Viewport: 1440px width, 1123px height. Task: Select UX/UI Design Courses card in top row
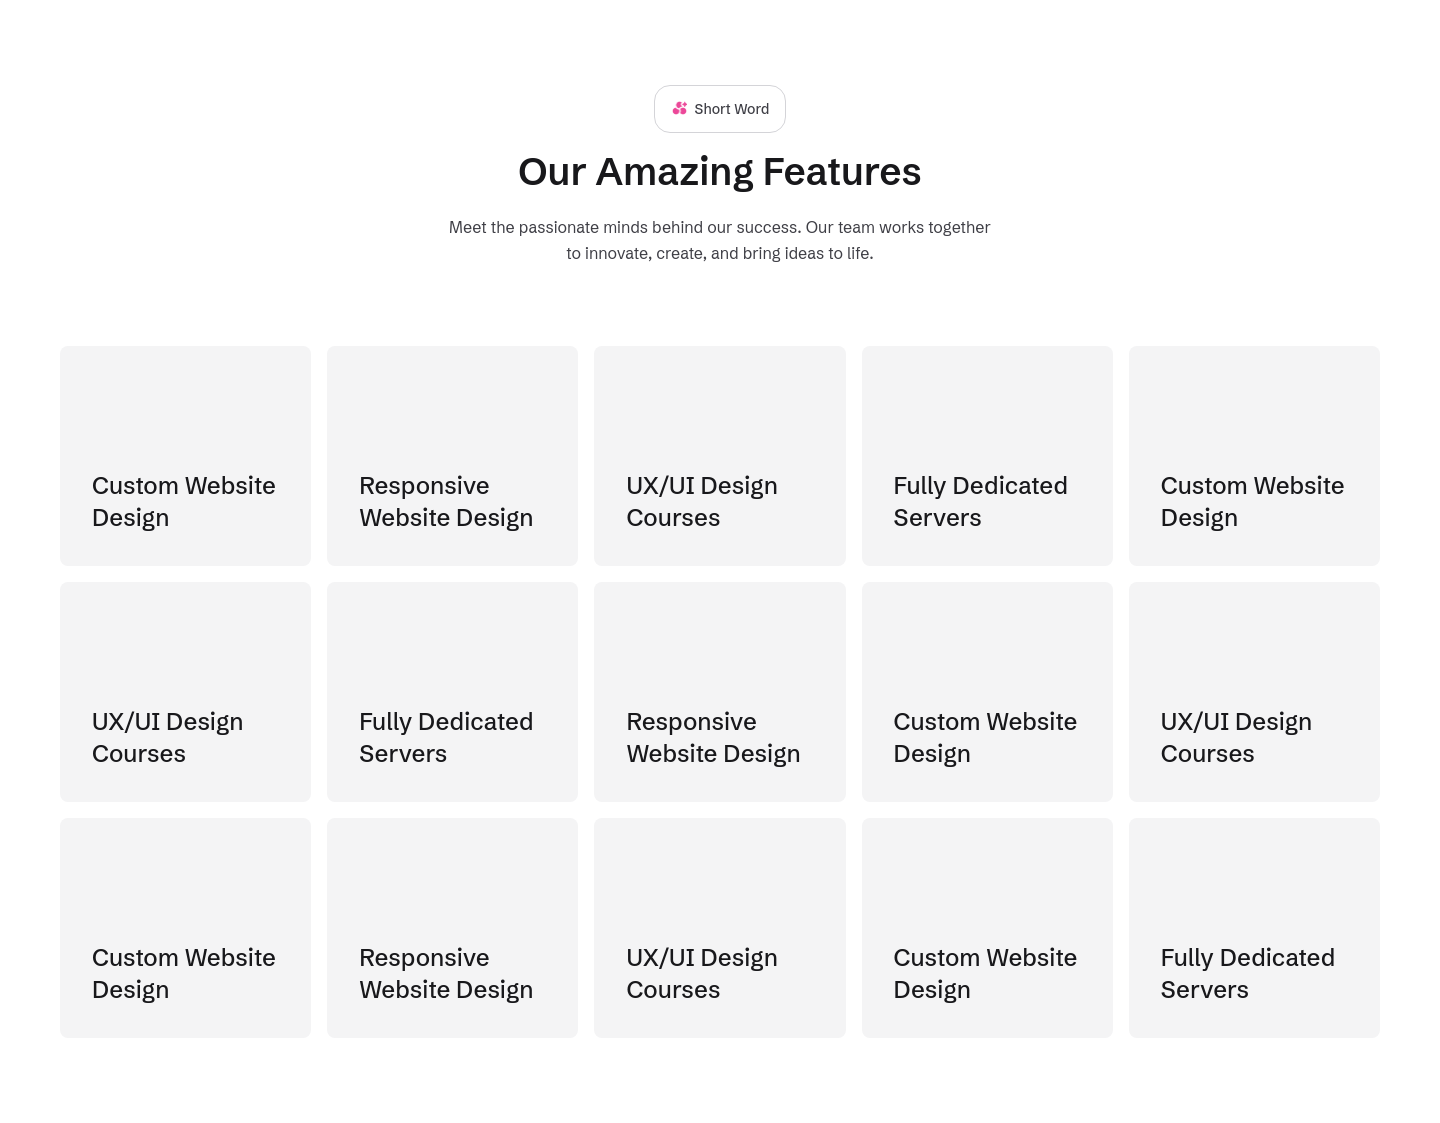720,456
